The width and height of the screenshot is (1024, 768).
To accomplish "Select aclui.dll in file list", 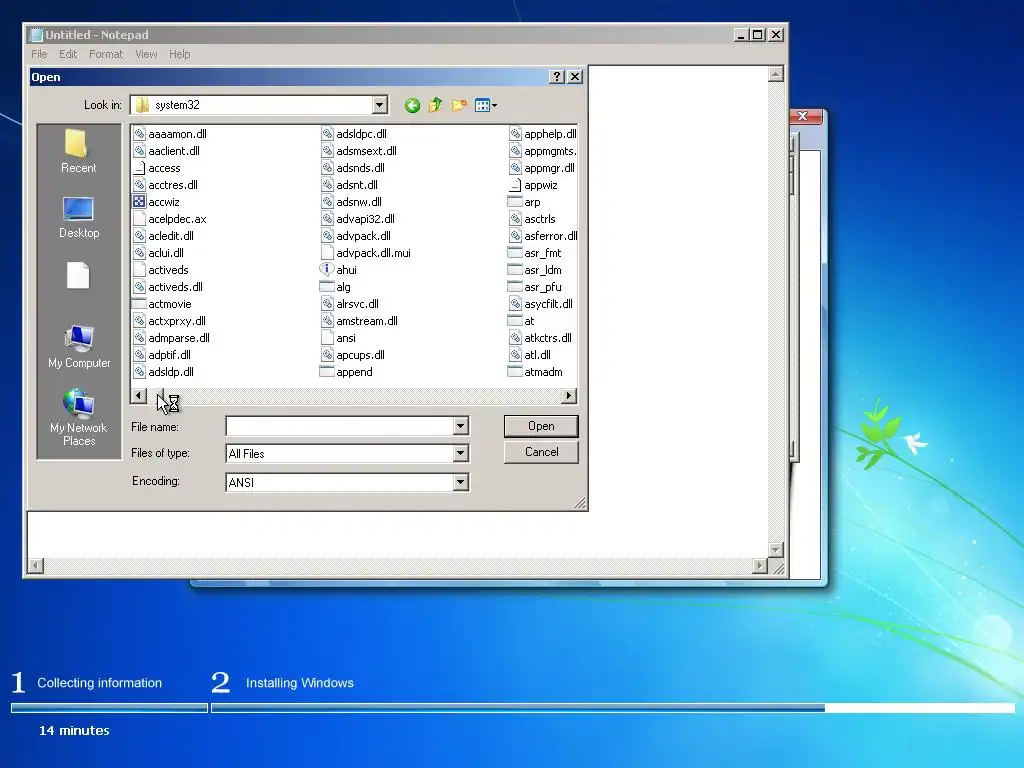I will [x=159, y=253].
